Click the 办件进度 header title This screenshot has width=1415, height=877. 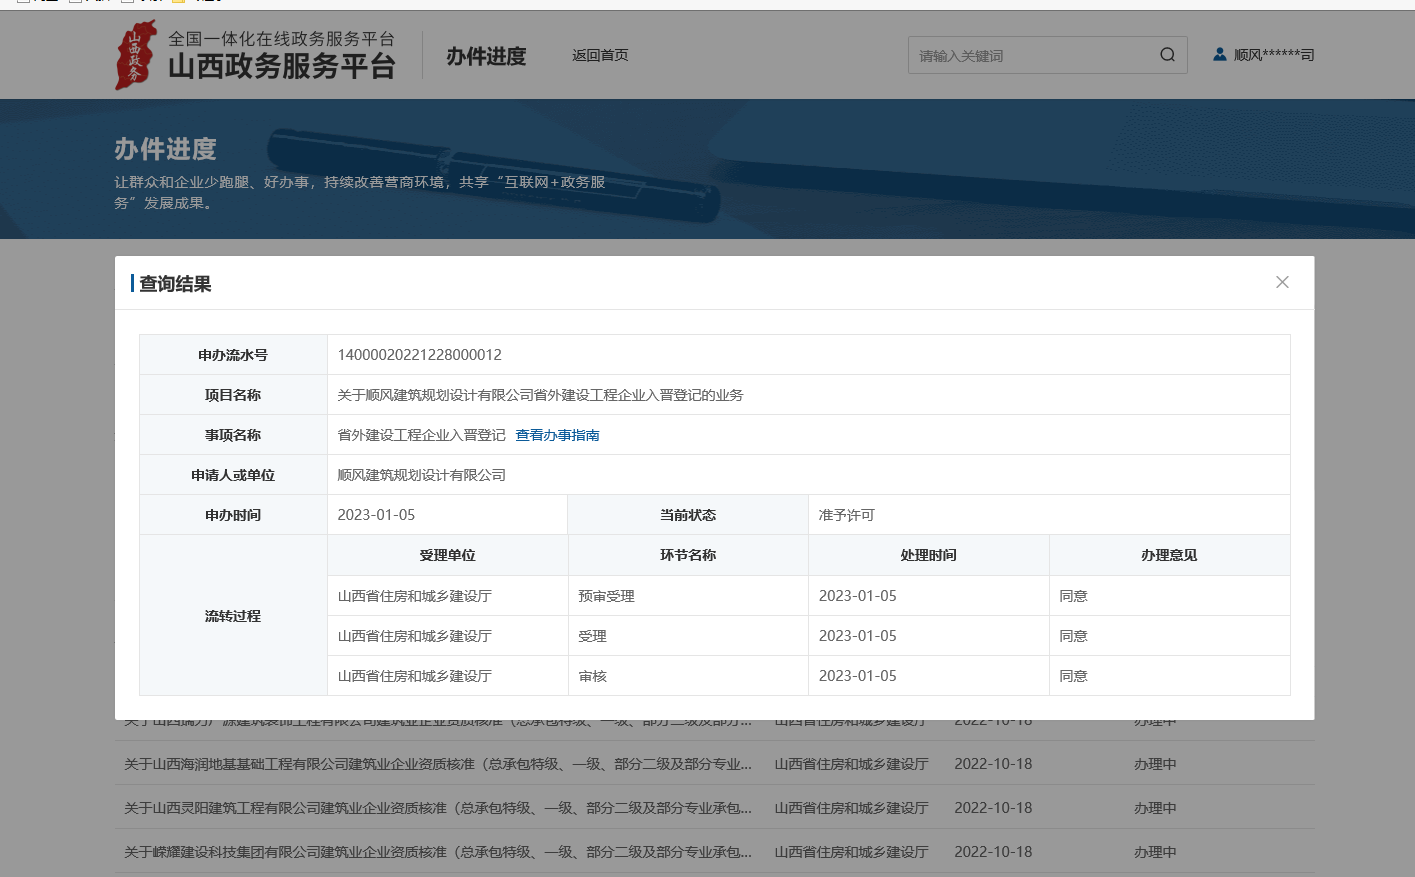pos(486,56)
